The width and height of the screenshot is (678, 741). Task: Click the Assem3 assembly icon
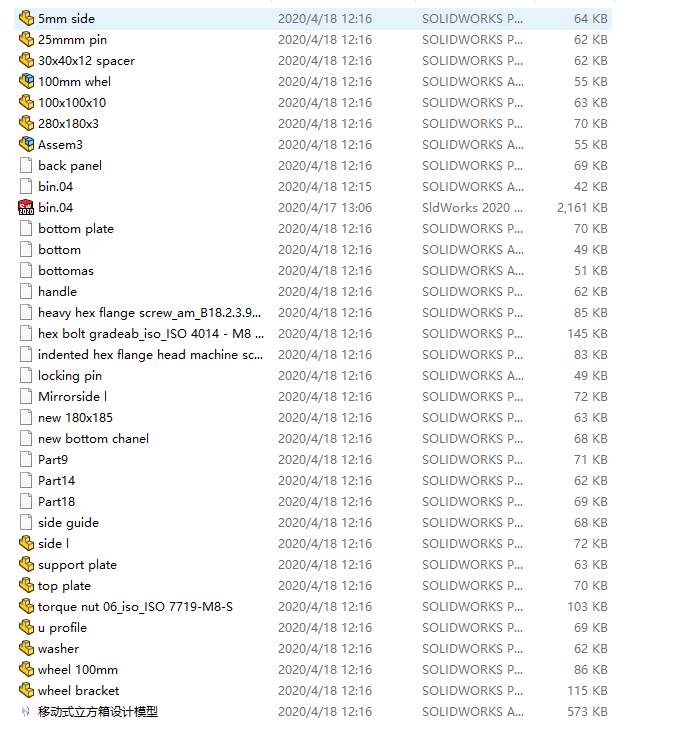coord(26,145)
